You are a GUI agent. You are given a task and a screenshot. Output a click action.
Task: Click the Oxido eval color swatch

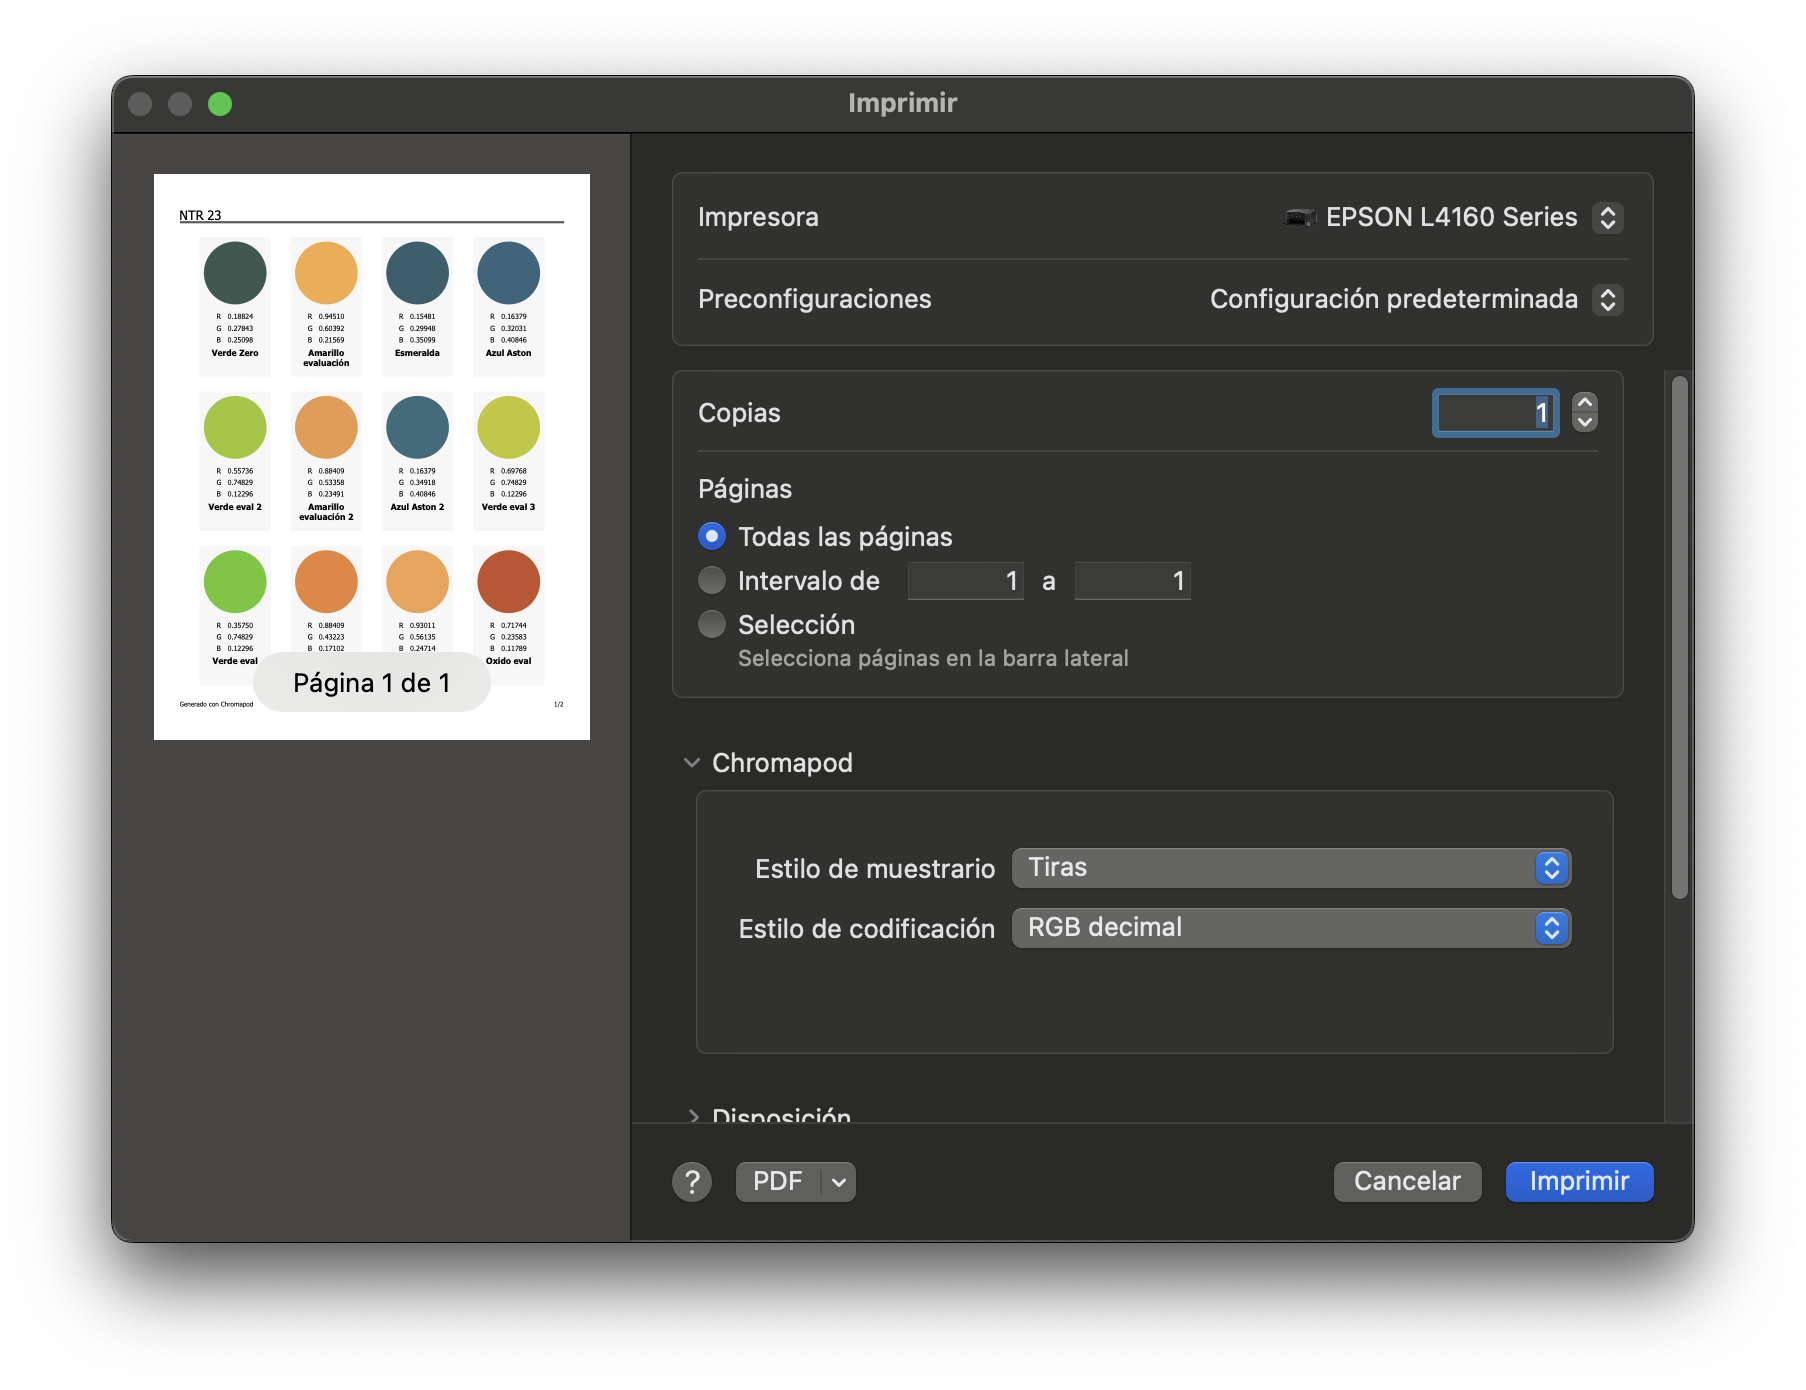click(x=508, y=582)
